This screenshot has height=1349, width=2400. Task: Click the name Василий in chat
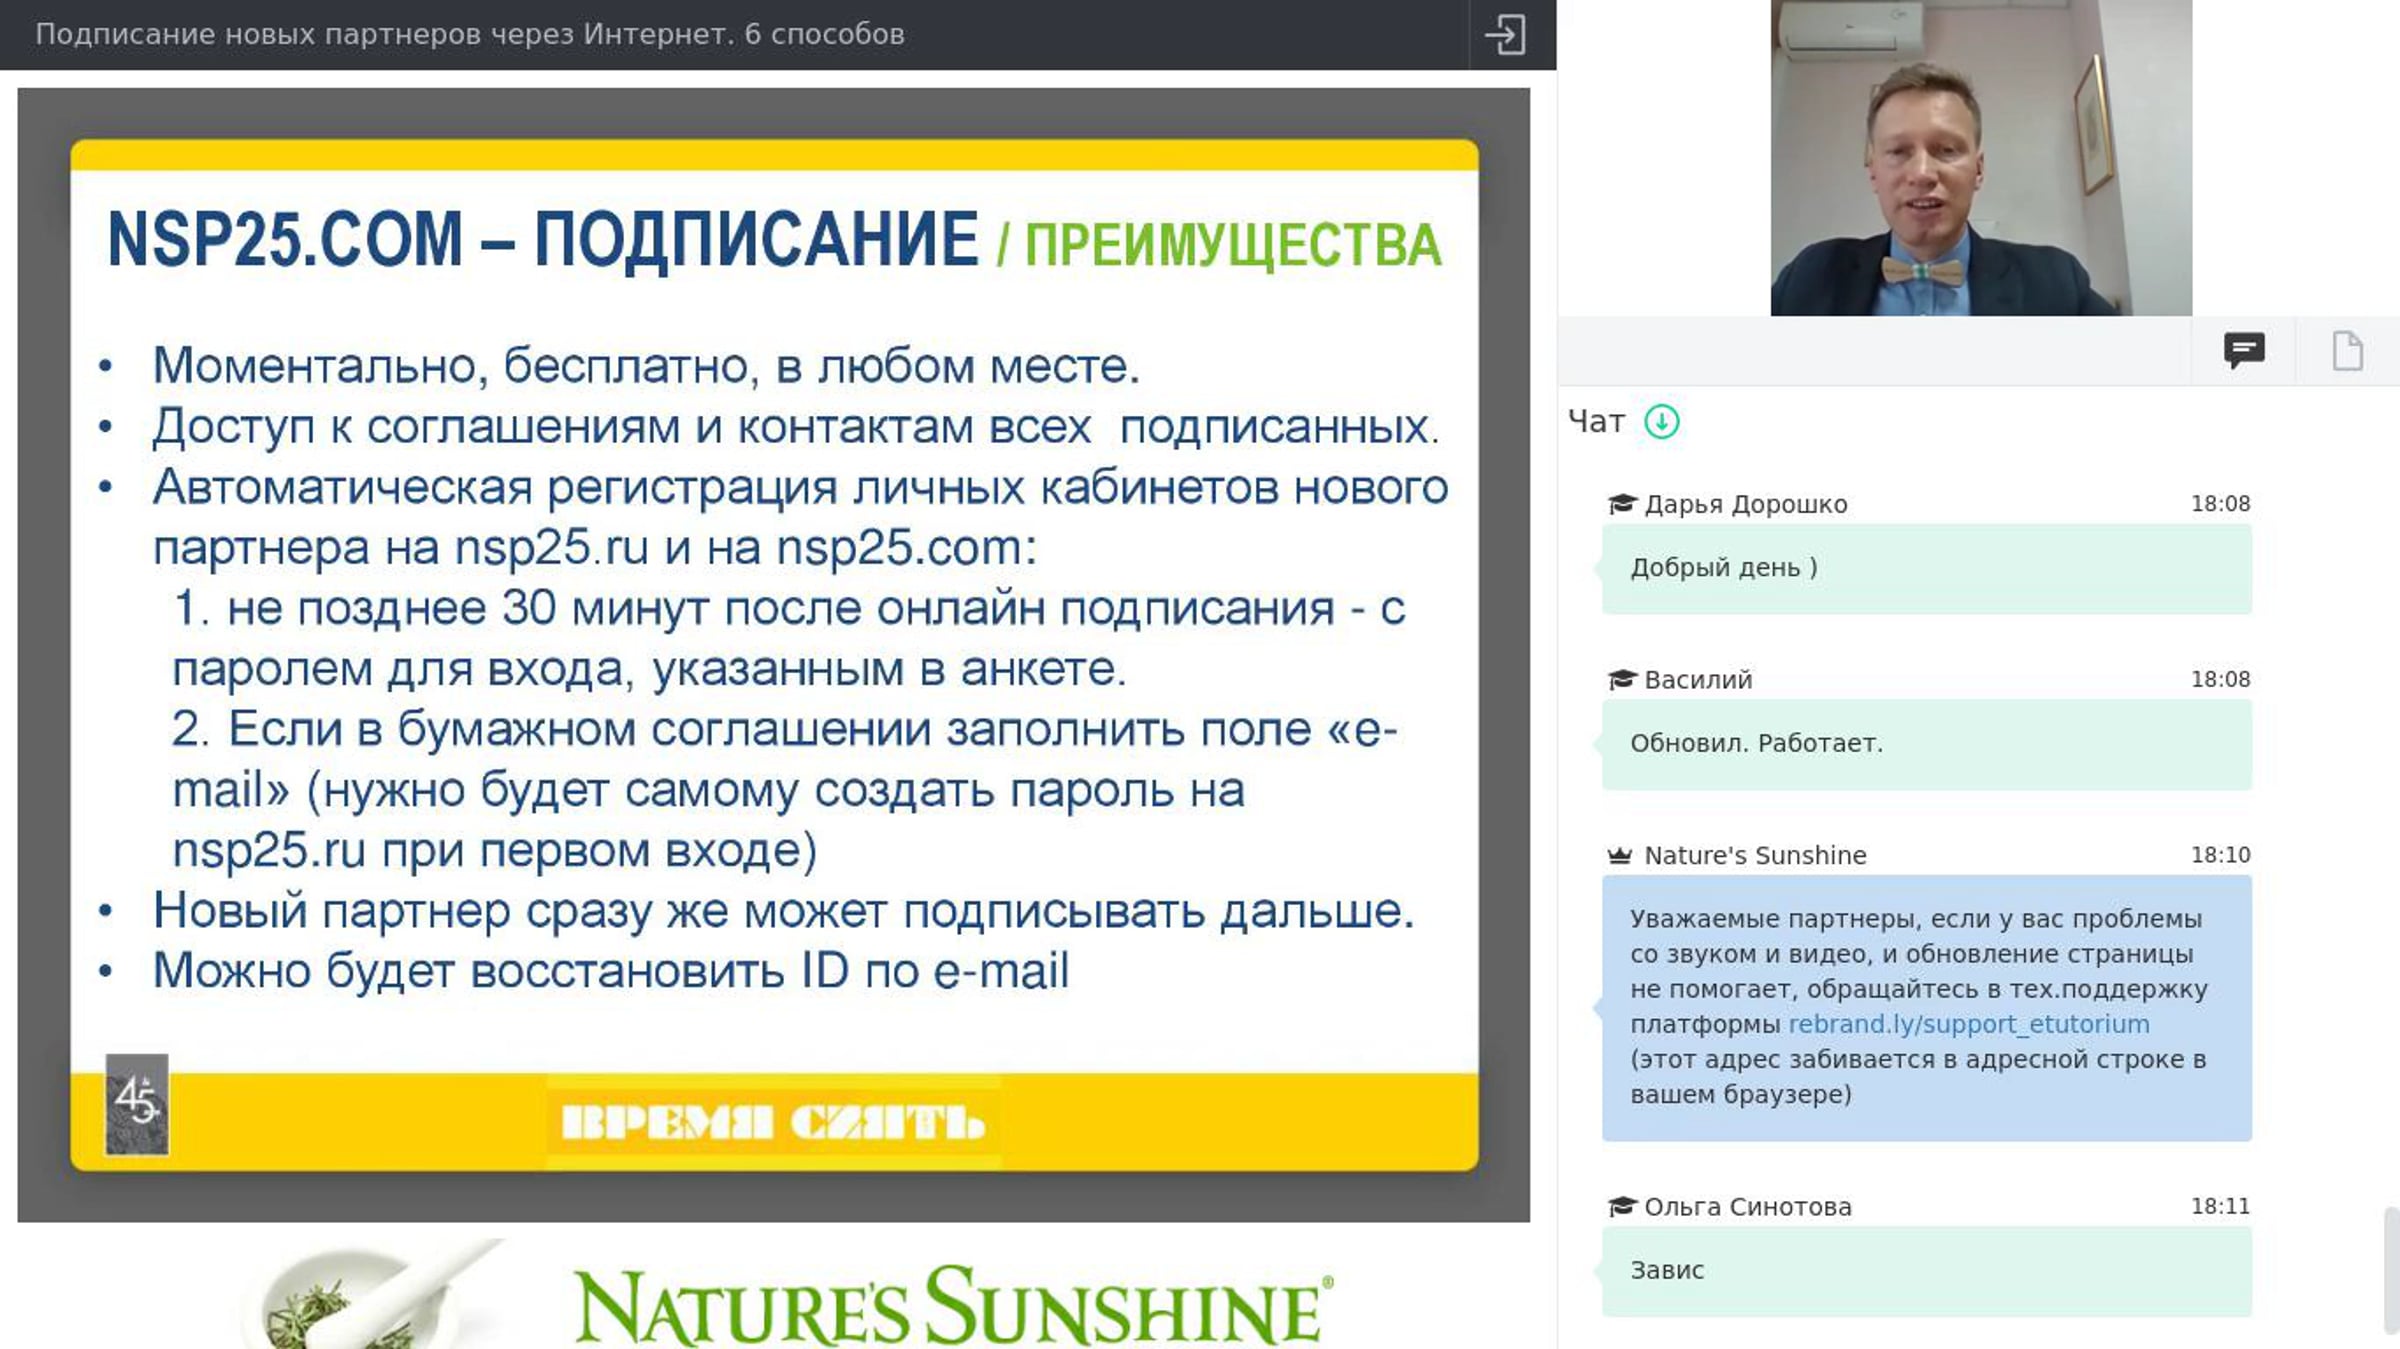1698,680
